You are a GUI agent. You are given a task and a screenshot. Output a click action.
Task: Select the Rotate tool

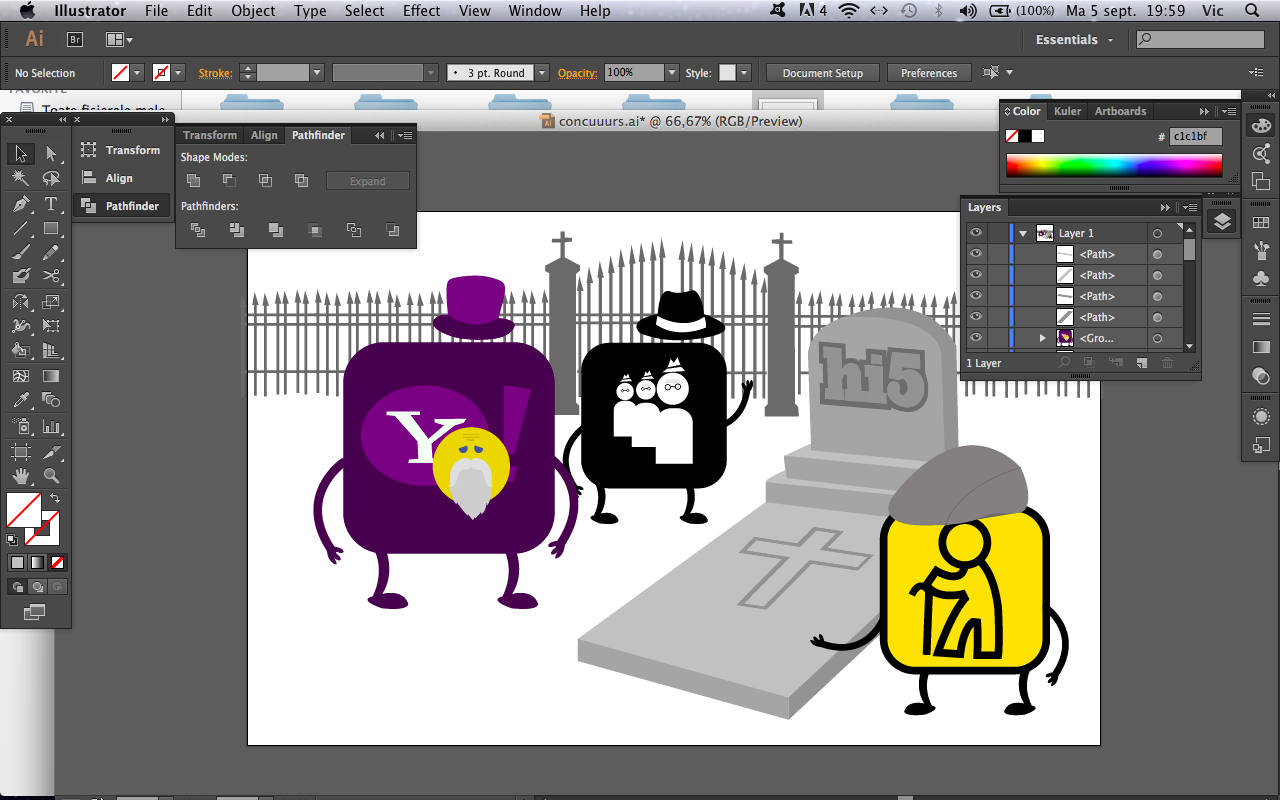tap(20, 301)
